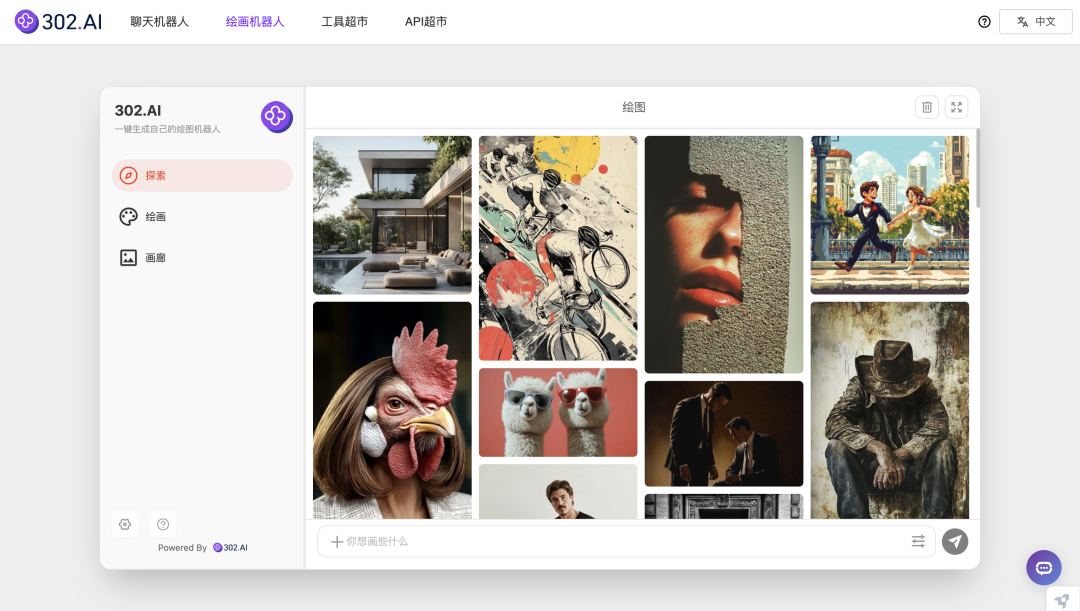
Task: Open the alpacas with sunglasses image
Action: pyautogui.click(x=558, y=412)
